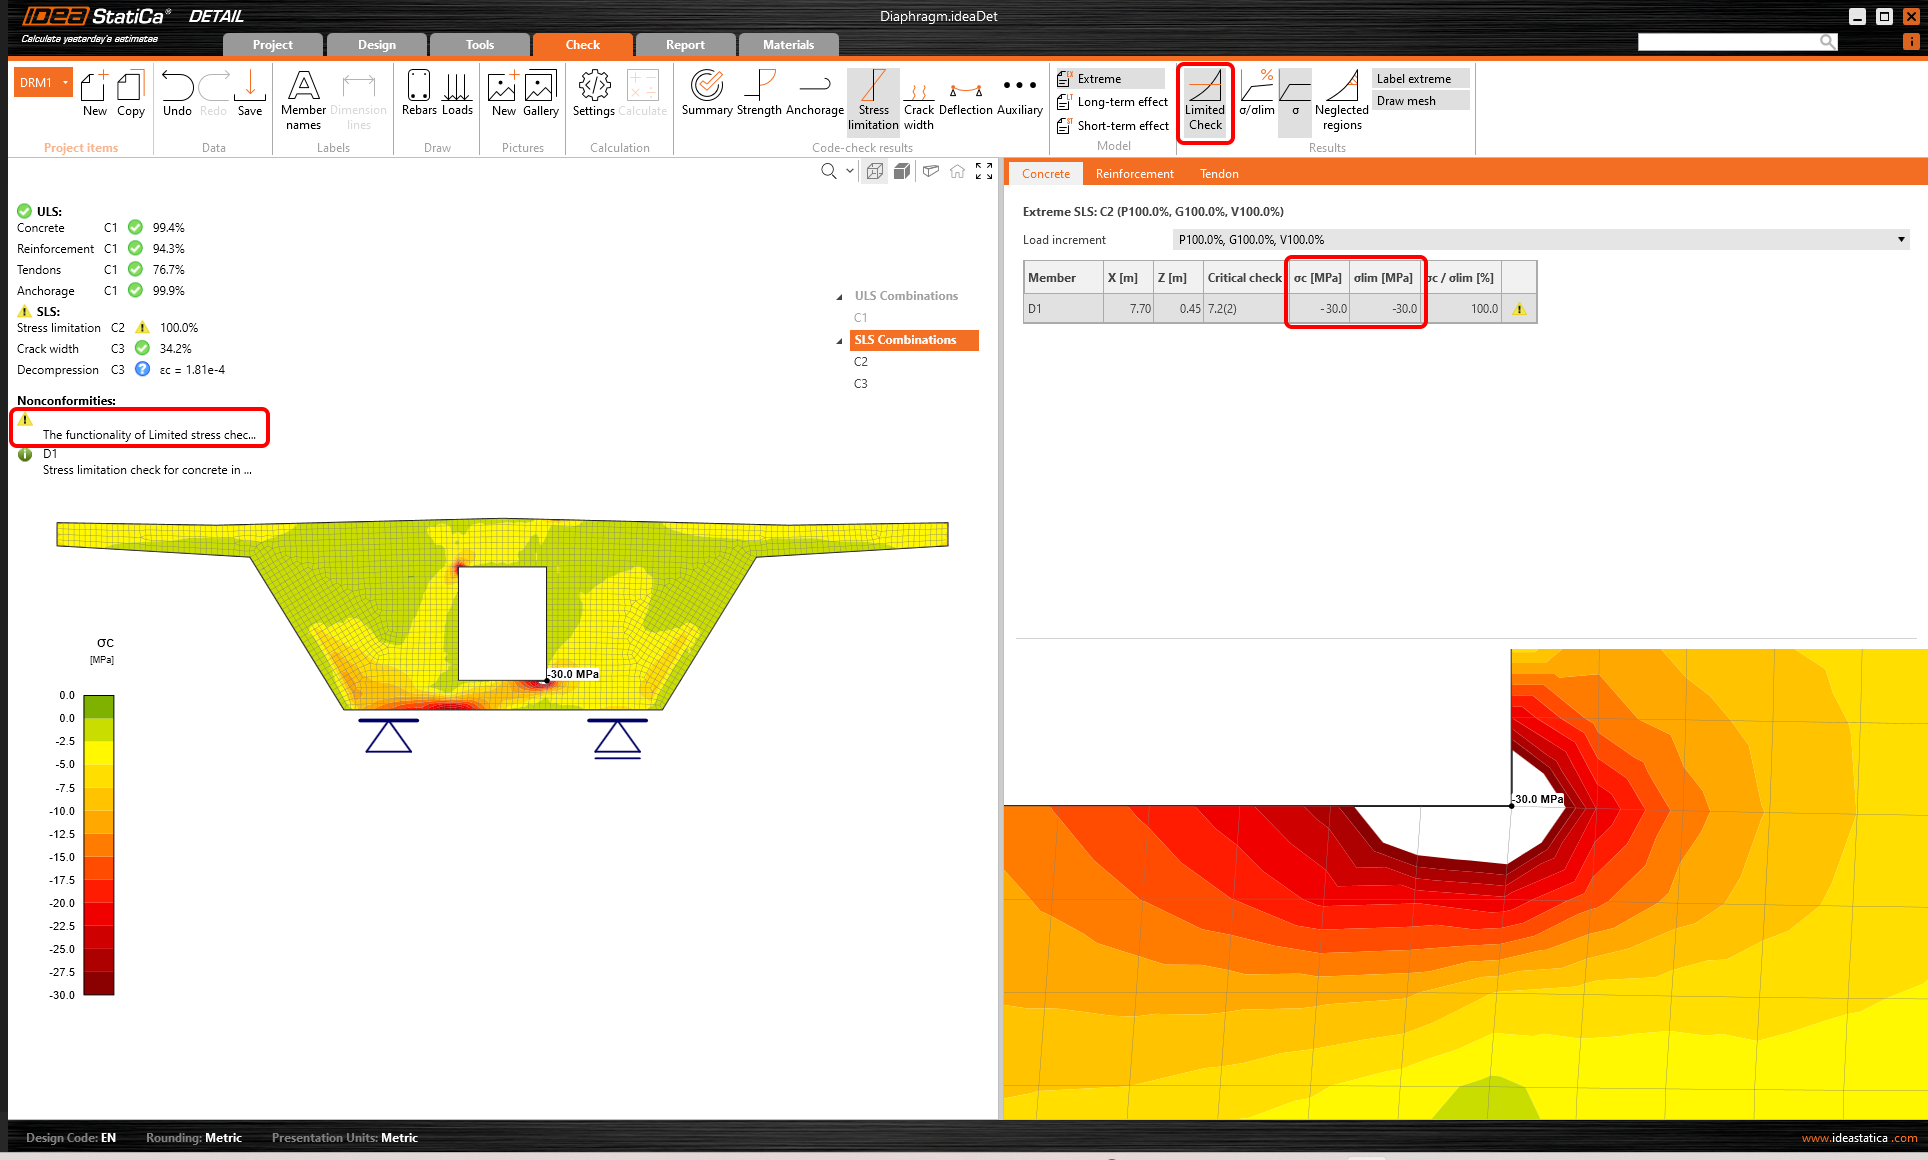1928x1160 pixels.
Task: Enable Long-term effect model
Action: pos(1112,102)
